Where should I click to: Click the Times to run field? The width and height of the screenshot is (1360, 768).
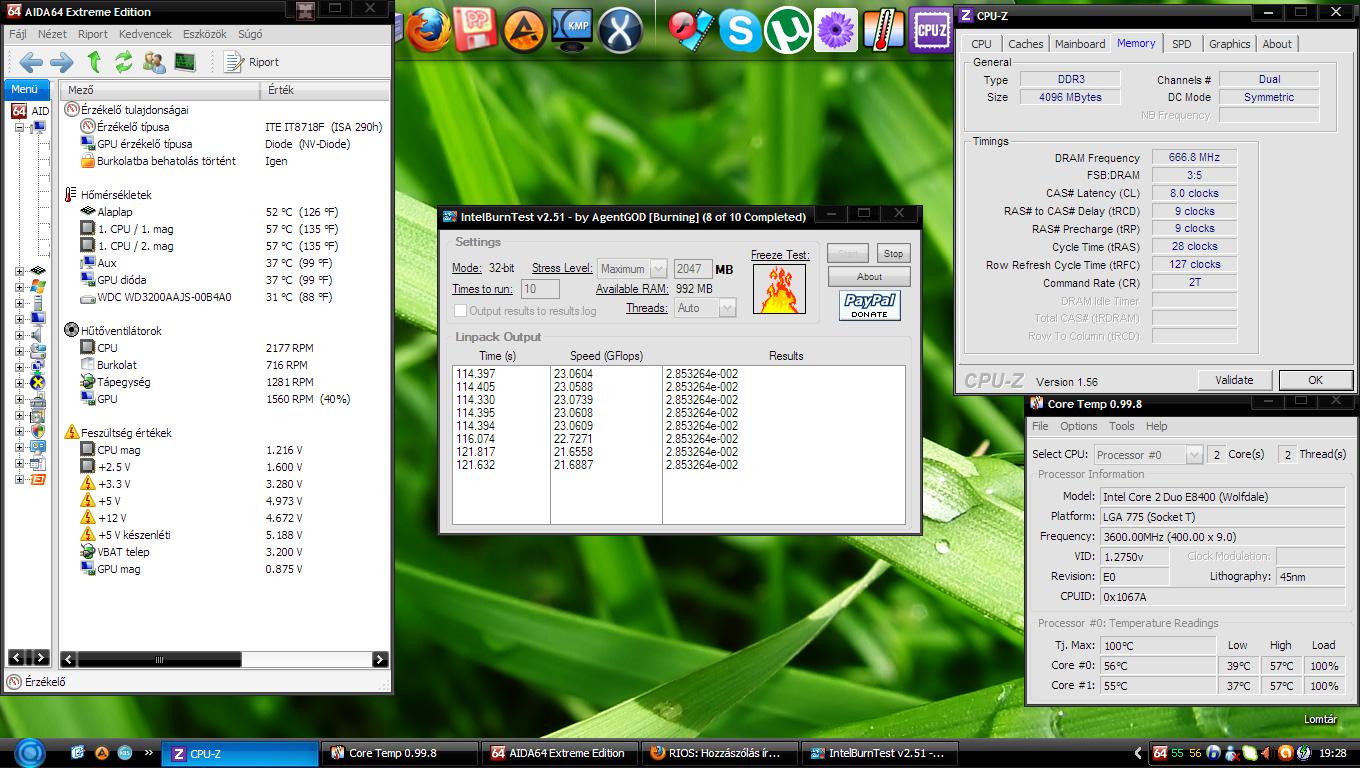541,289
